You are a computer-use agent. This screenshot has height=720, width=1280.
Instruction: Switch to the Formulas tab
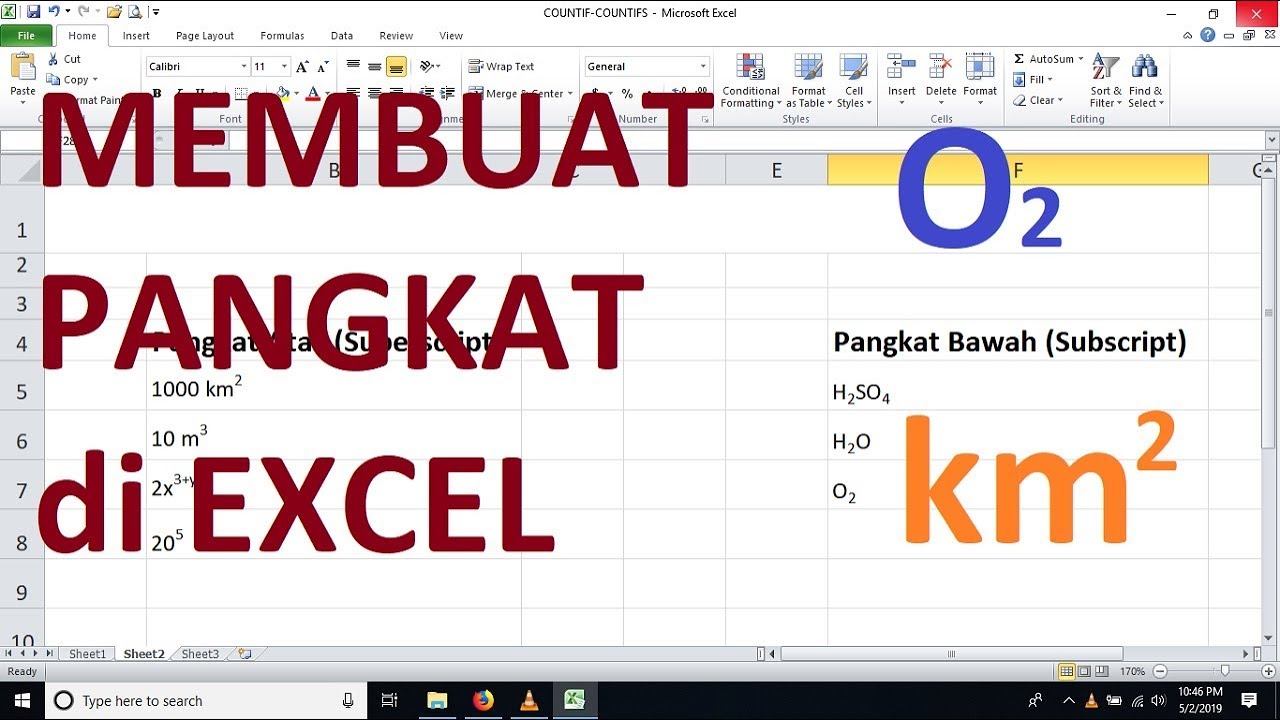coord(282,35)
